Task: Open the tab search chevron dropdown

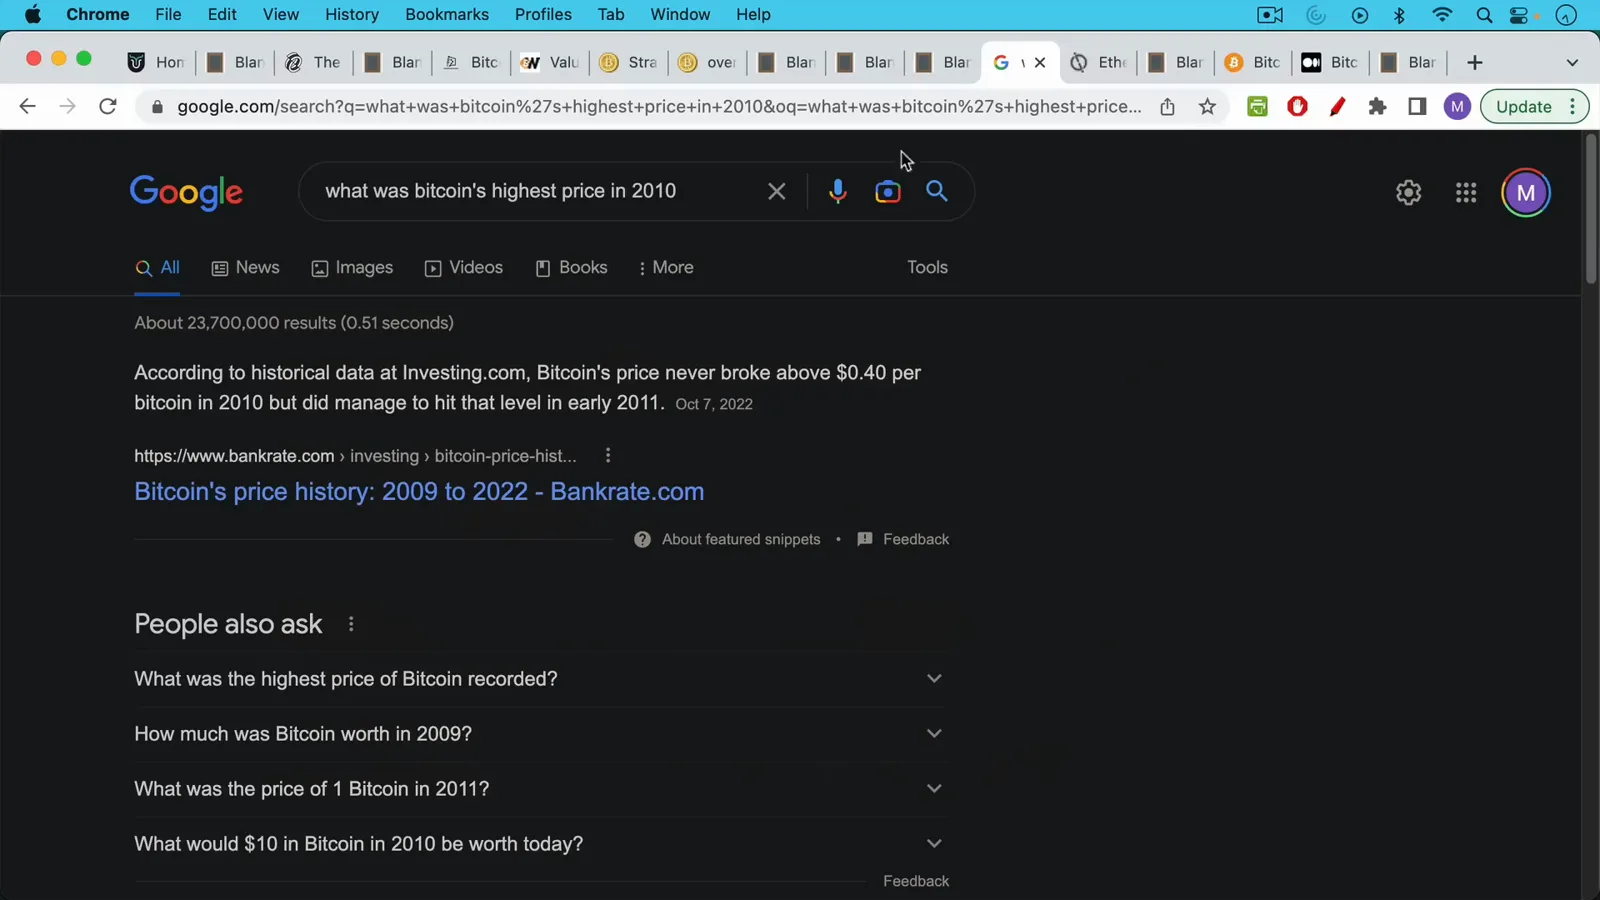Action: [1572, 62]
